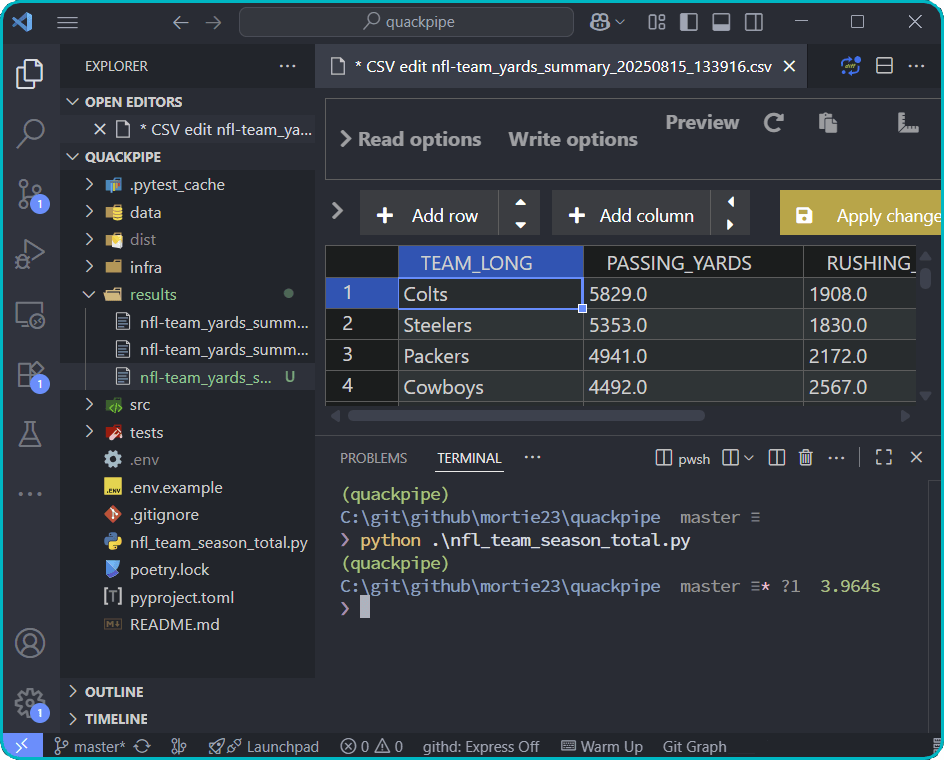Open the Source Control view
Image resolution: width=944 pixels, height=760 pixels.
(x=30, y=194)
